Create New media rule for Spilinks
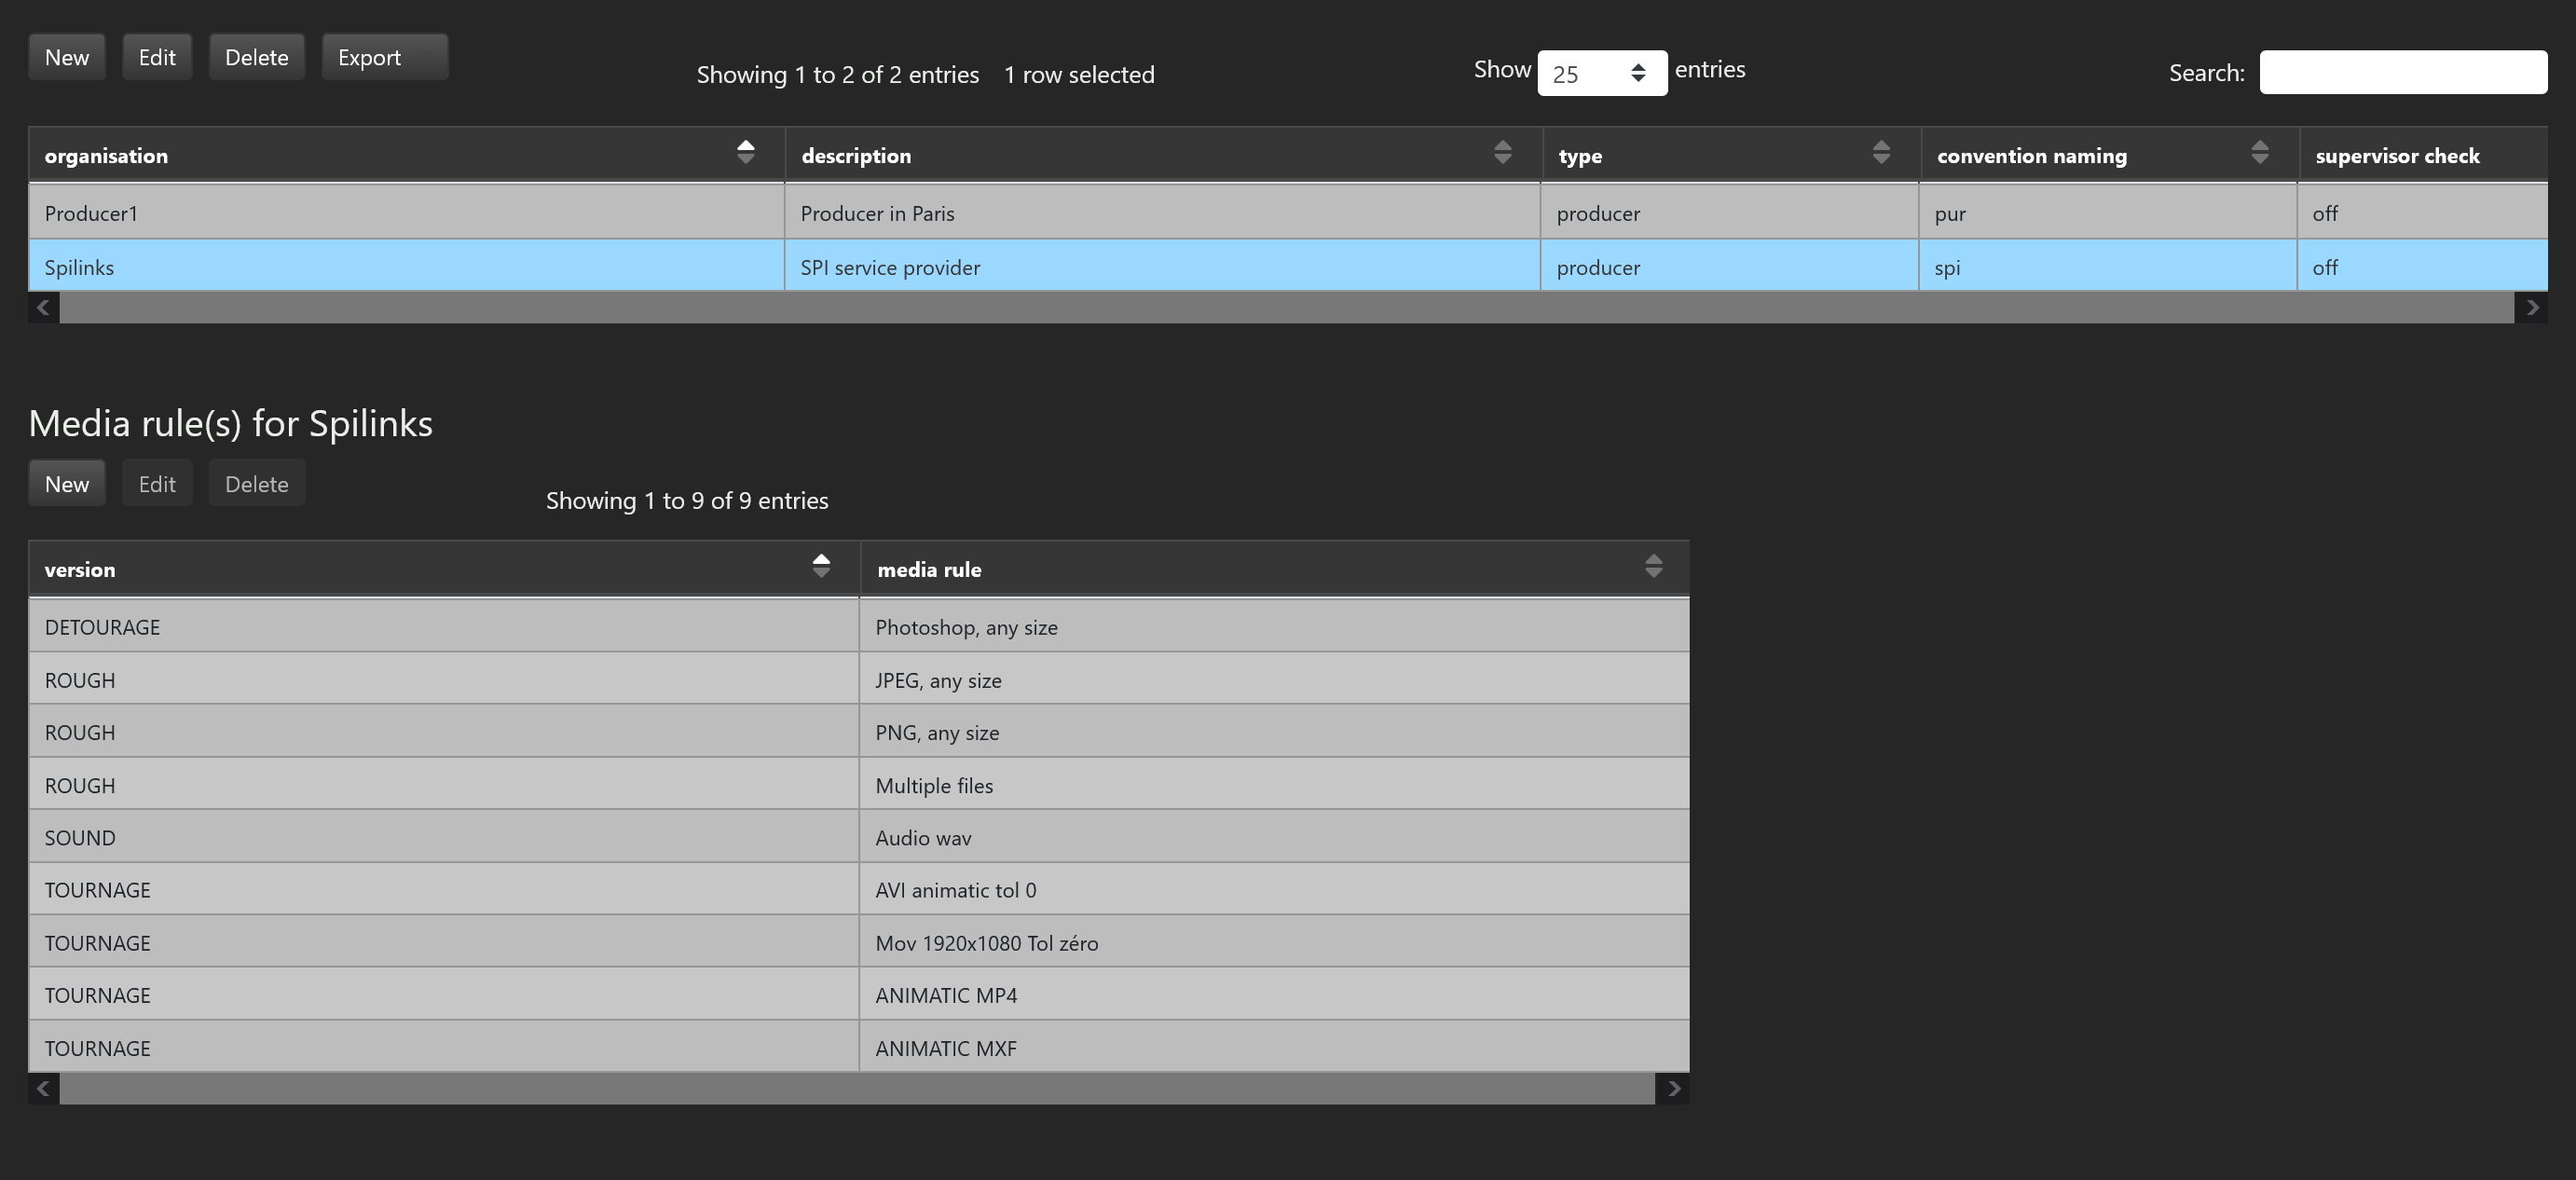Viewport: 2576px width, 1180px height. coord(67,484)
